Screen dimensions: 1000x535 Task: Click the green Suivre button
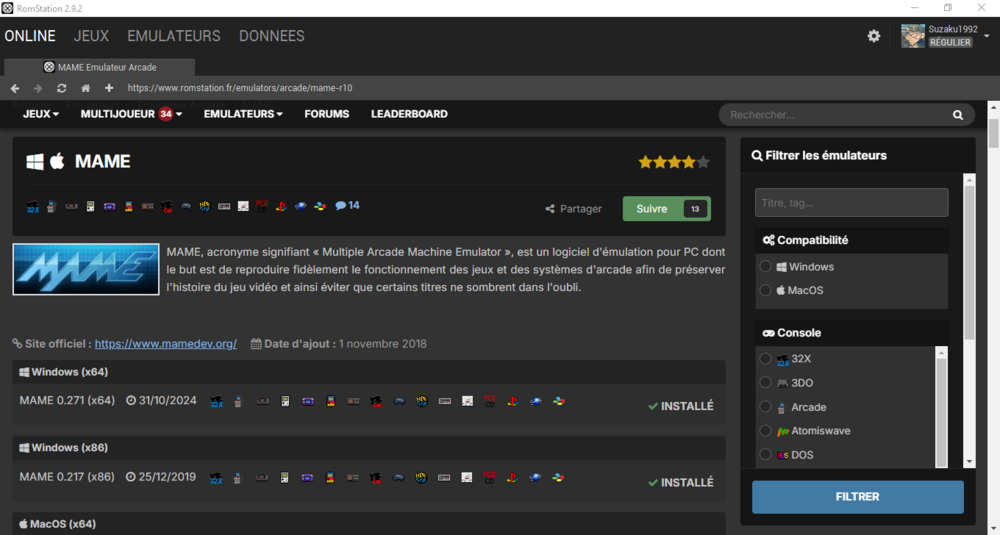[666, 209]
